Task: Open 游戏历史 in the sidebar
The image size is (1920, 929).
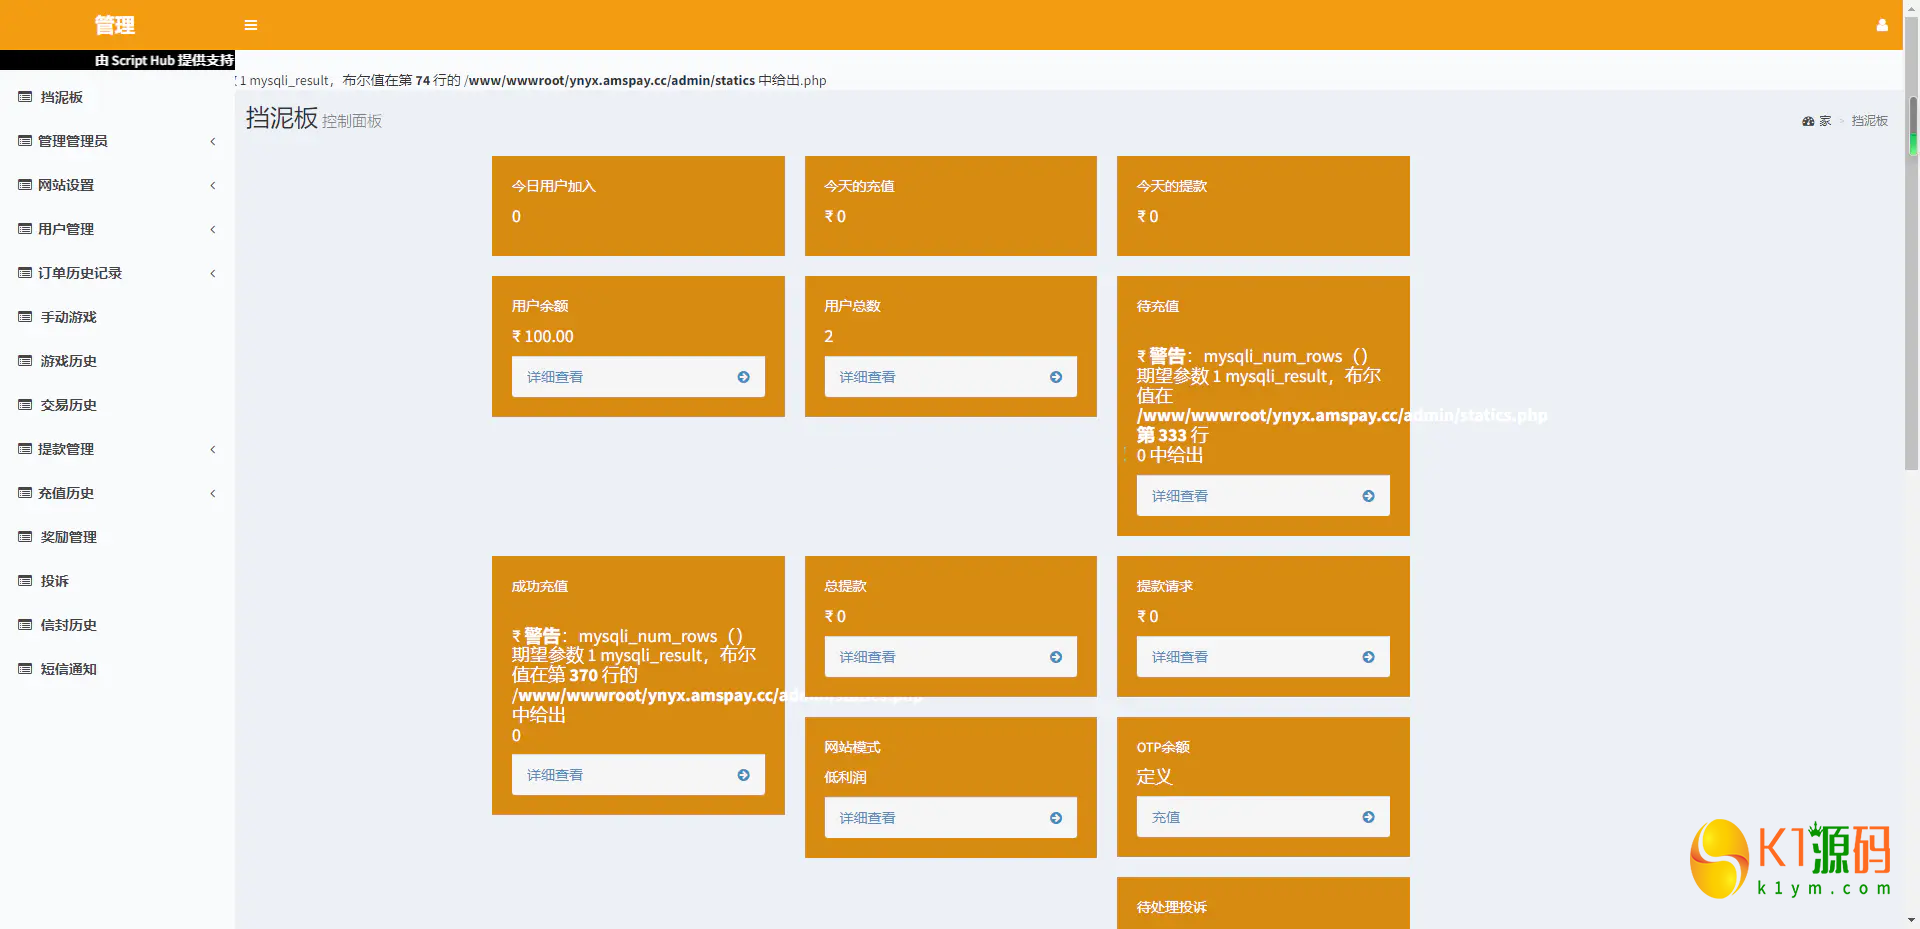Action: tap(68, 361)
